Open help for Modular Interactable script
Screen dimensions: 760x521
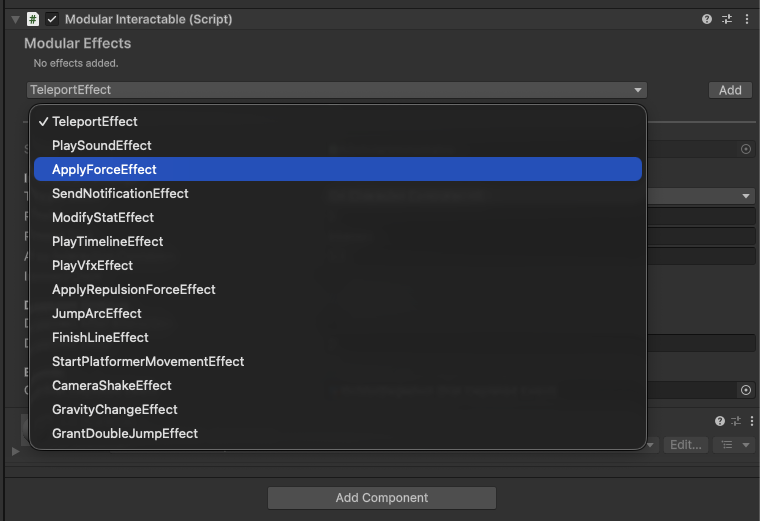tap(707, 19)
